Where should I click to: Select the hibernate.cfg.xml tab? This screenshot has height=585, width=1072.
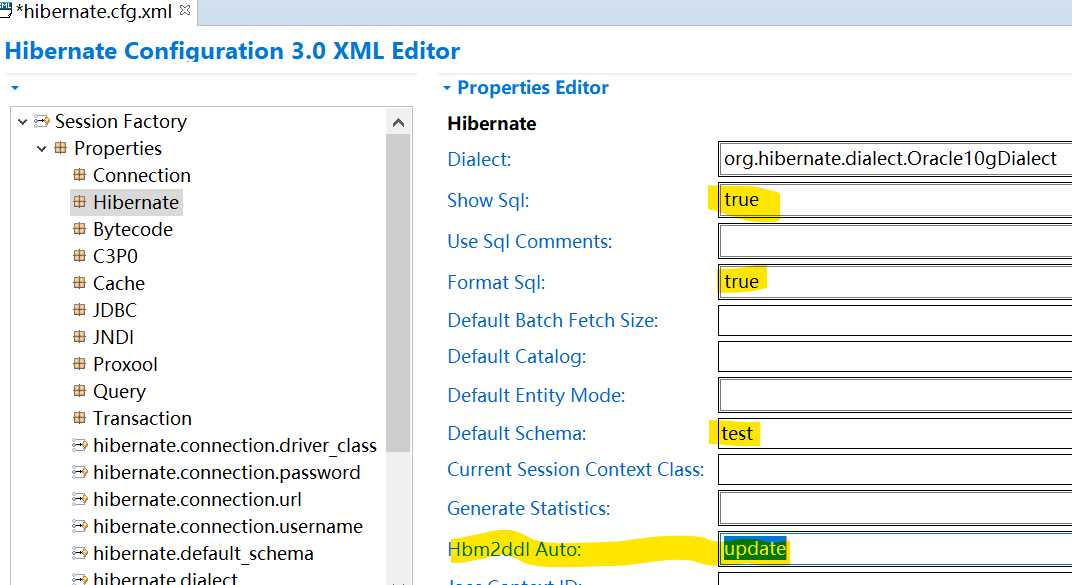(97, 12)
